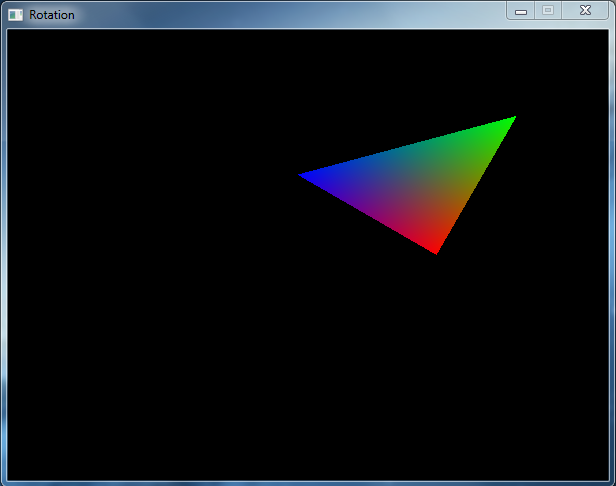Minimize the Rotation window

pos(521,10)
